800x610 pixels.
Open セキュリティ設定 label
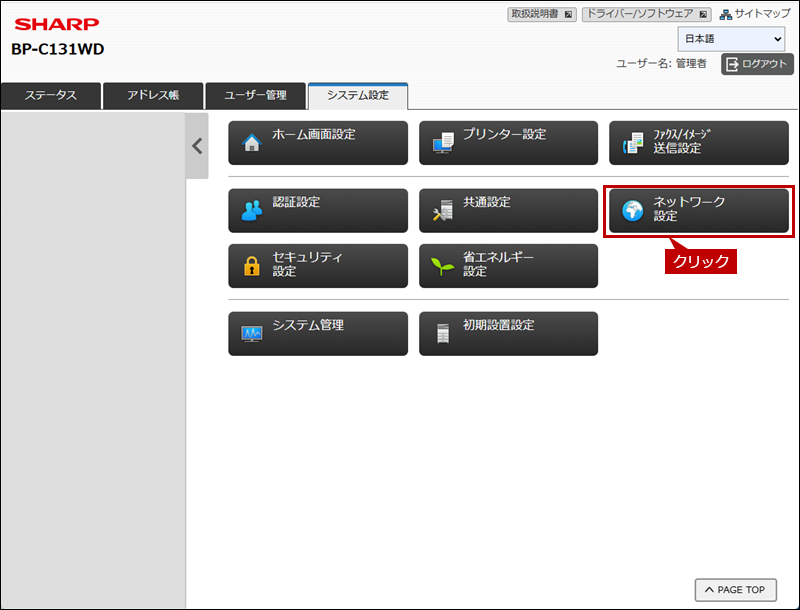pos(307,264)
